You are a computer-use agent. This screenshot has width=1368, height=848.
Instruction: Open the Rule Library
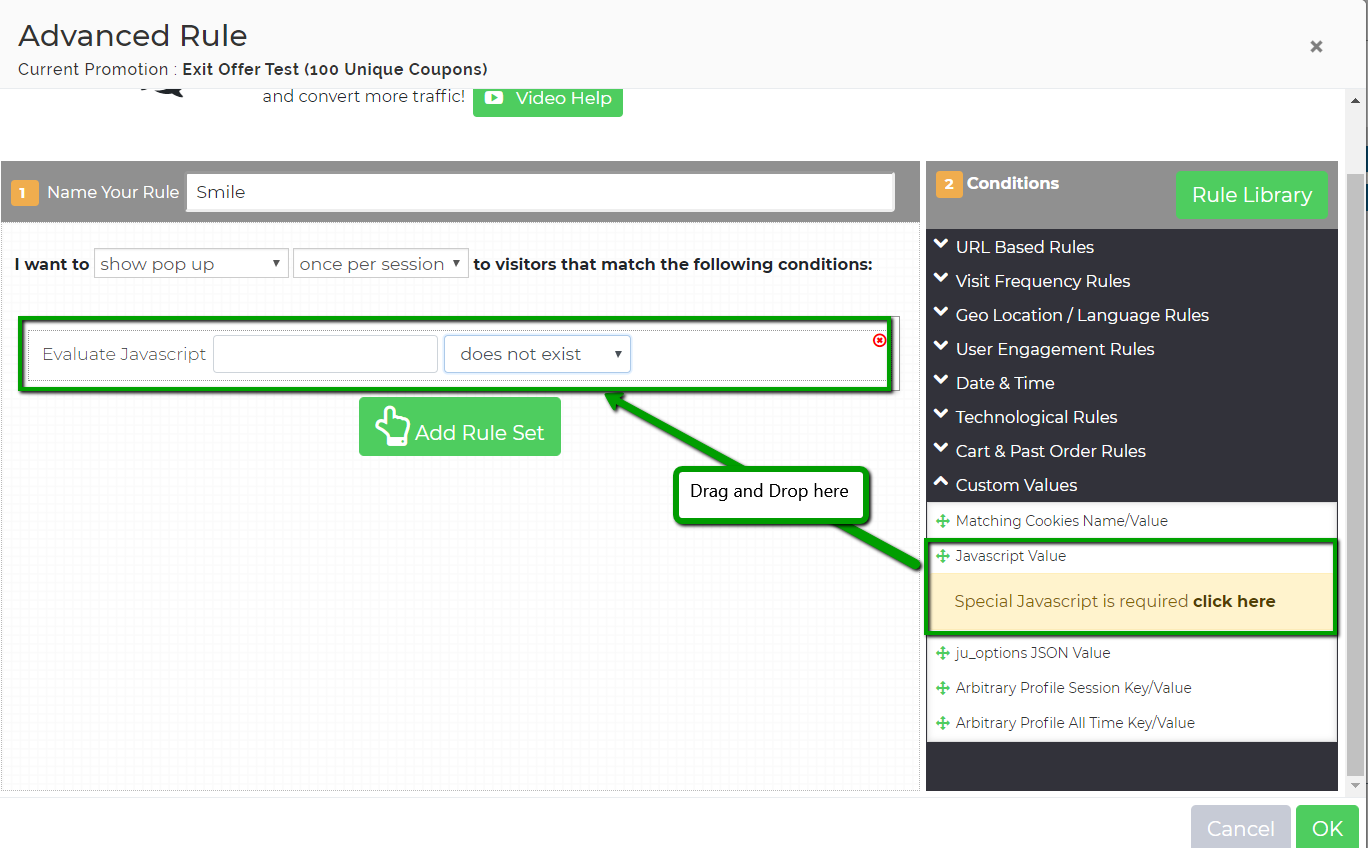pos(1251,195)
